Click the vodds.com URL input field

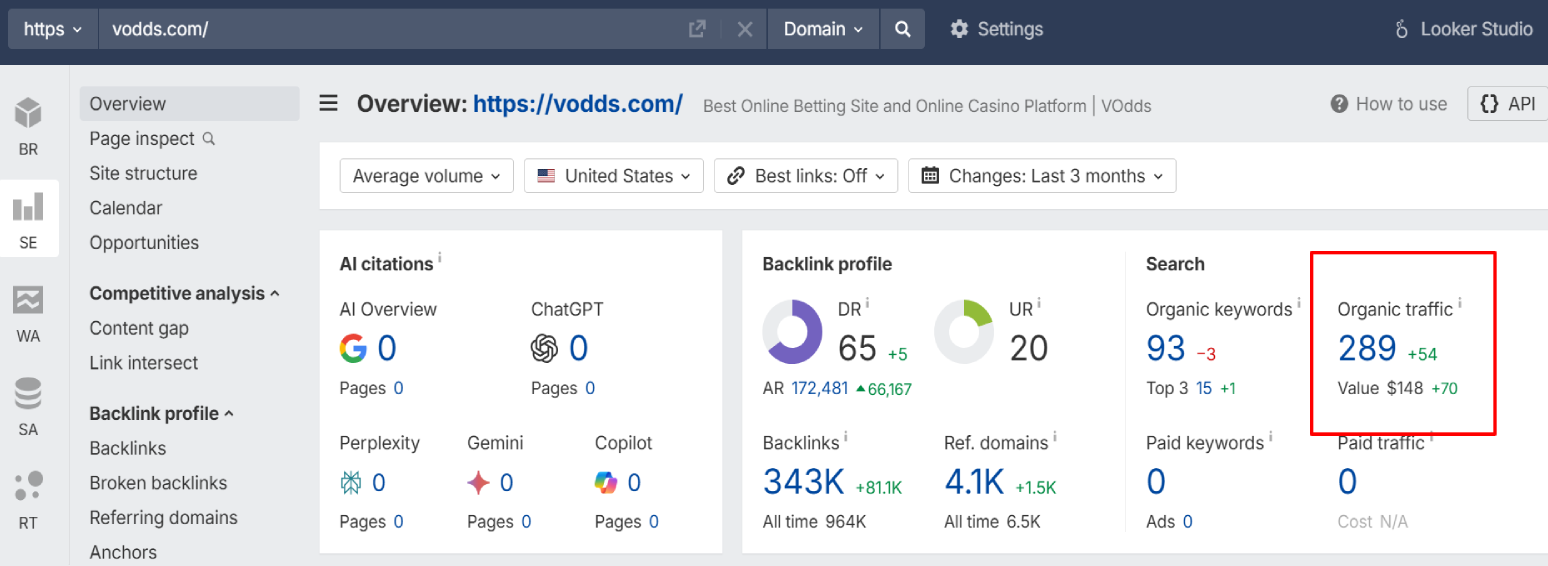point(390,29)
